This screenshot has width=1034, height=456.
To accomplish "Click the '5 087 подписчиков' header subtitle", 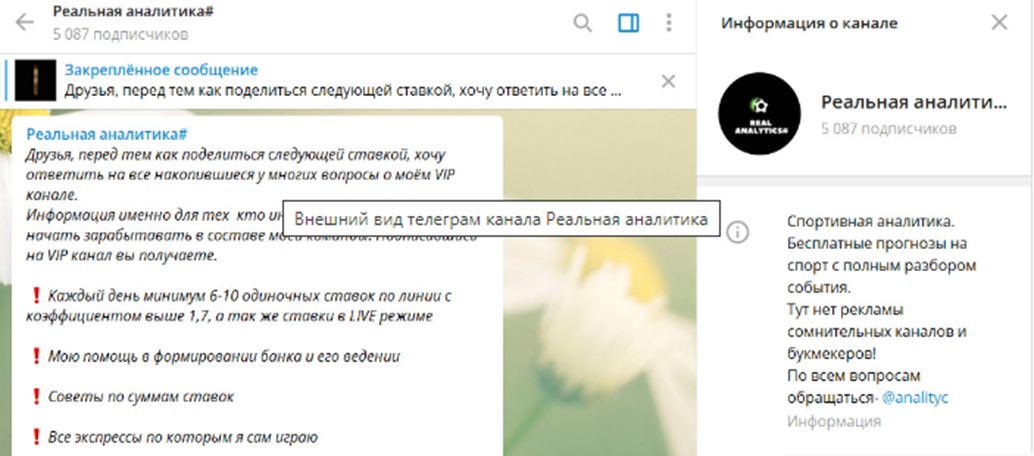I will tap(121, 34).
